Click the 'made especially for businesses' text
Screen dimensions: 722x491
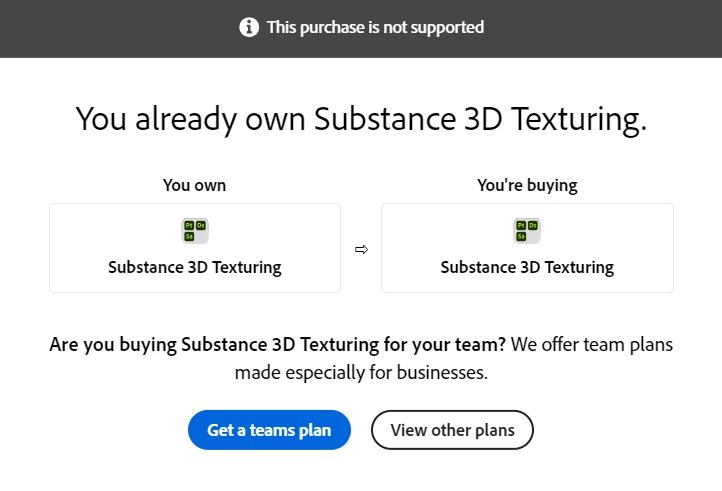click(x=361, y=373)
